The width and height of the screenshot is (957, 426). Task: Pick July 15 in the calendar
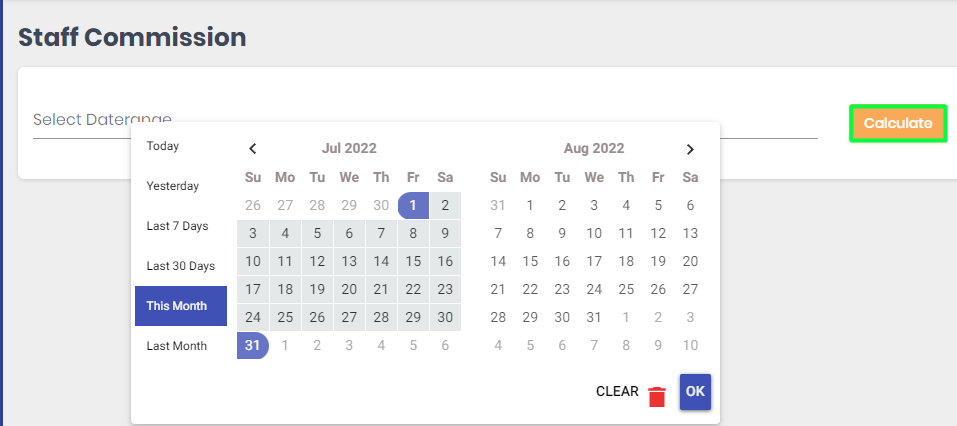pos(413,261)
